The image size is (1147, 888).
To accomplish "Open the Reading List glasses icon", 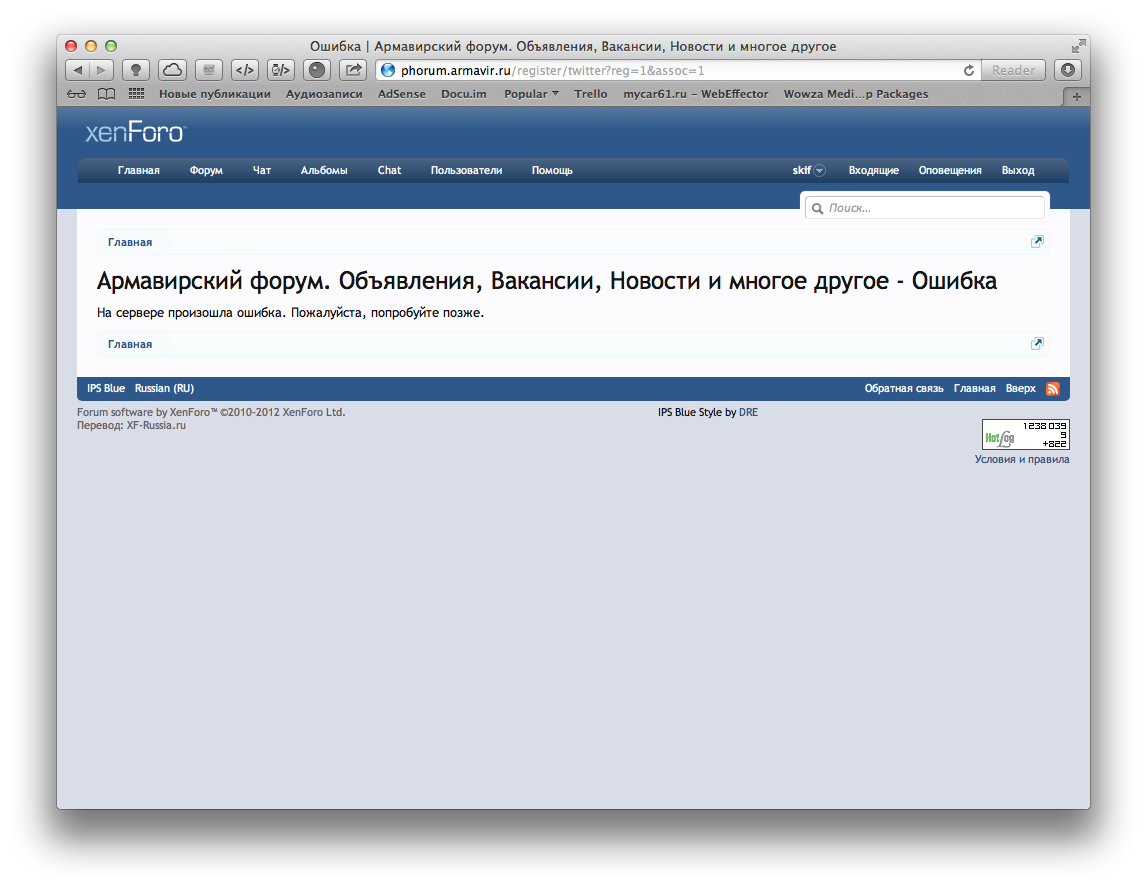I will [77, 94].
